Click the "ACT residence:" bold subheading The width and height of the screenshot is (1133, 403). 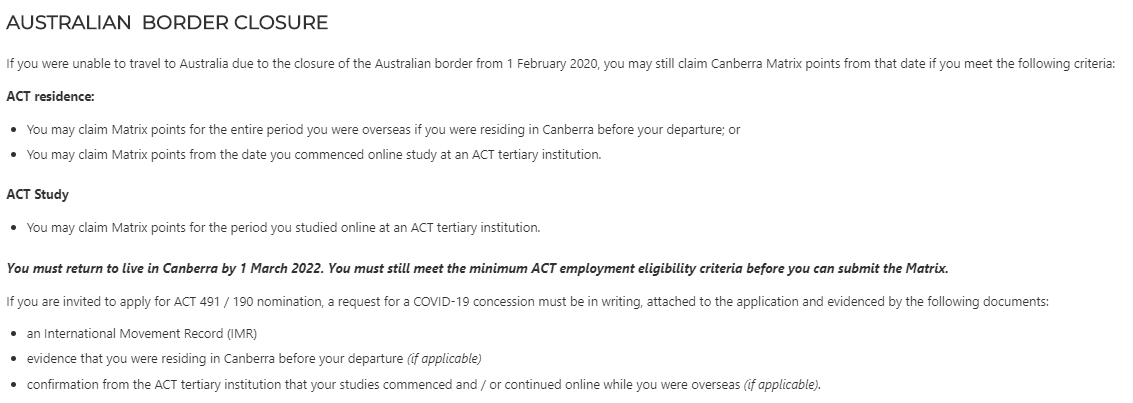50,97
